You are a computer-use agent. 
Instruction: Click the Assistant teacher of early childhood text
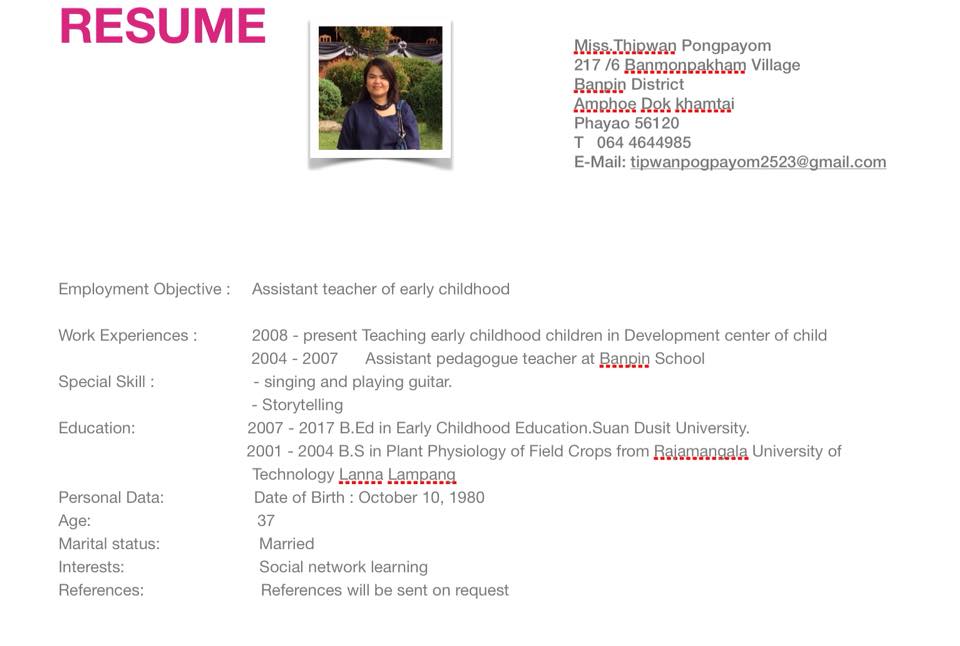[381, 289]
